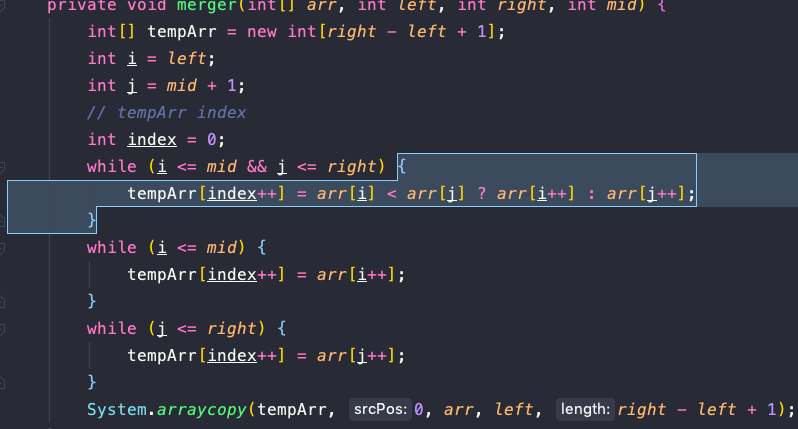
Task: Click the System class name
Action: [x=117, y=410]
